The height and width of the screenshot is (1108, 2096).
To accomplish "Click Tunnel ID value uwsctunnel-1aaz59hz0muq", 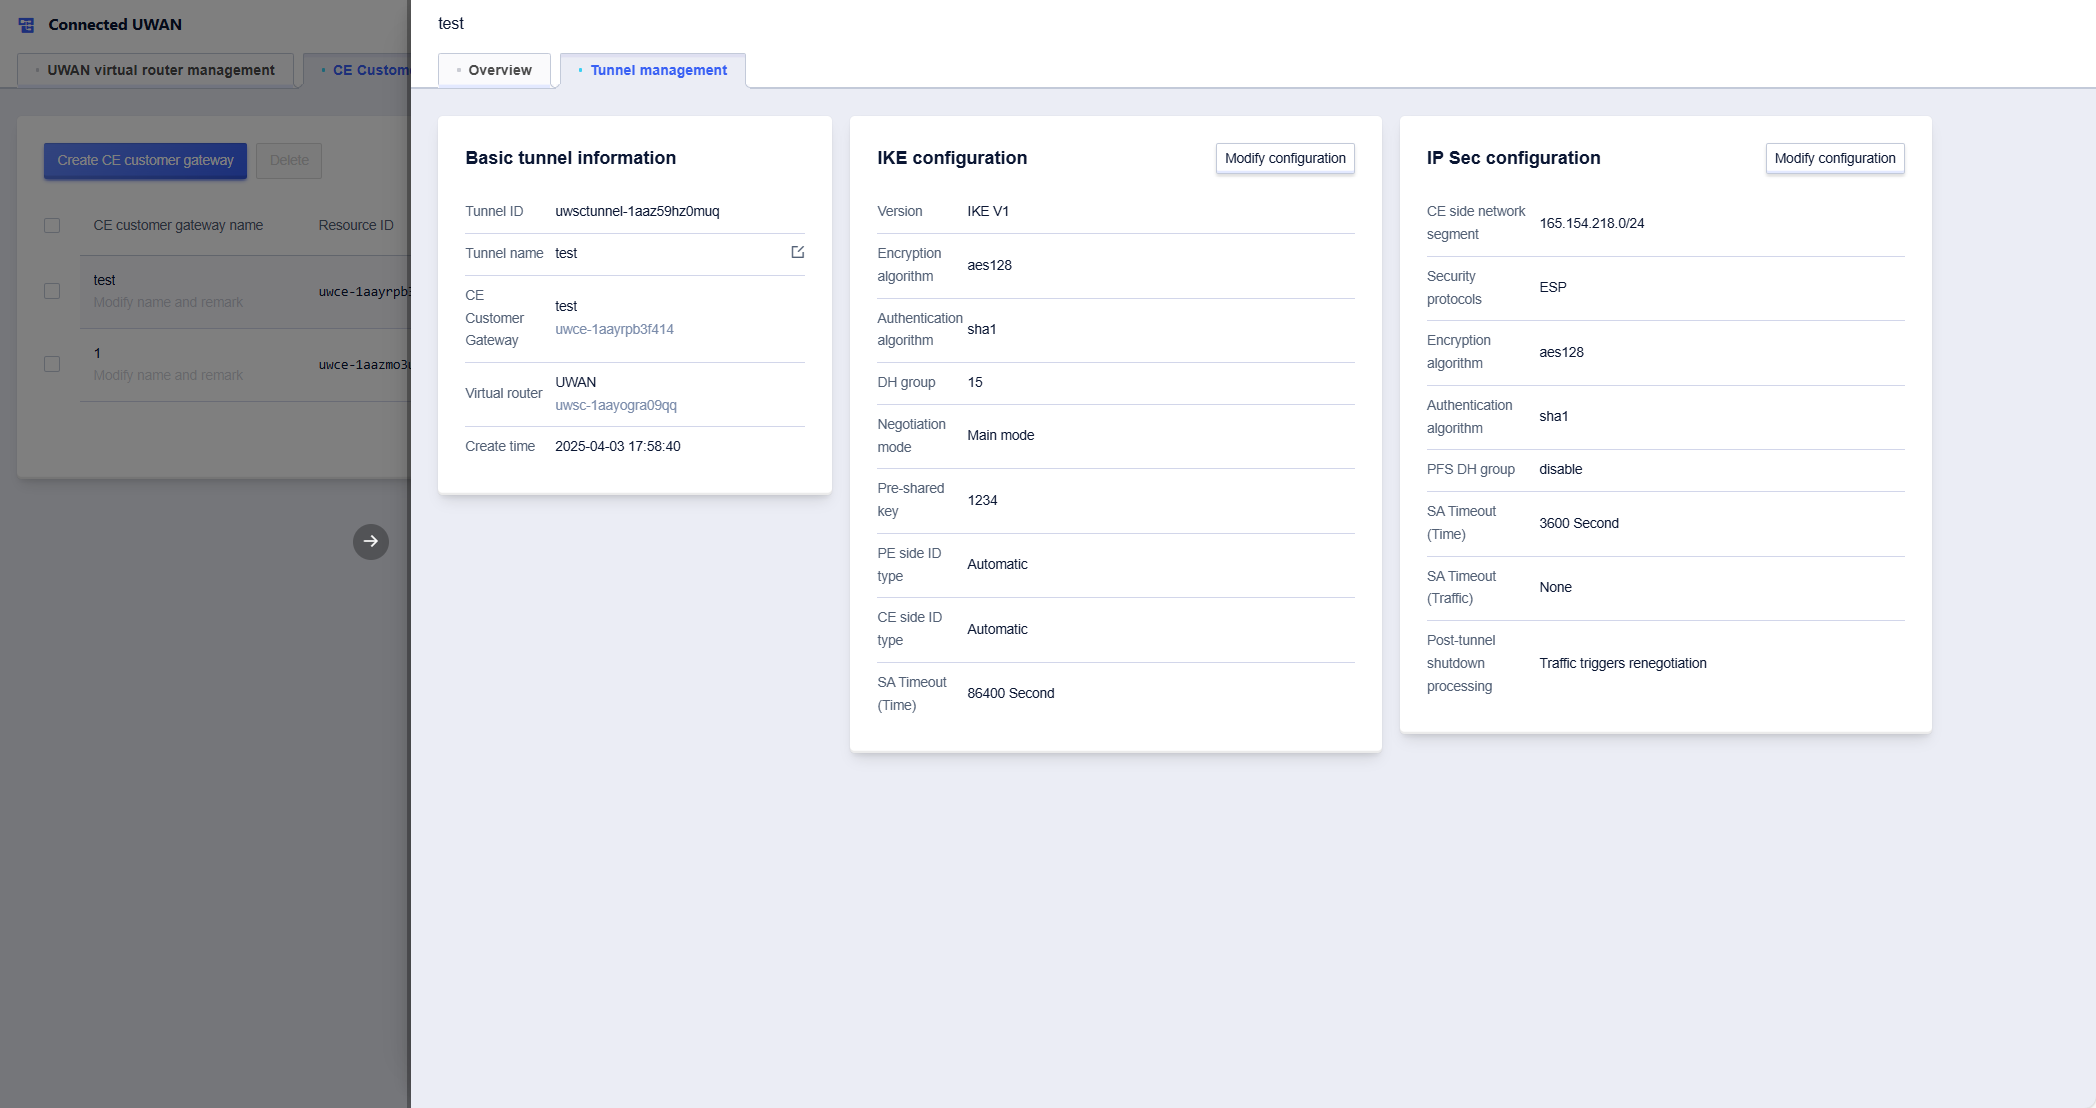I will point(637,211).
